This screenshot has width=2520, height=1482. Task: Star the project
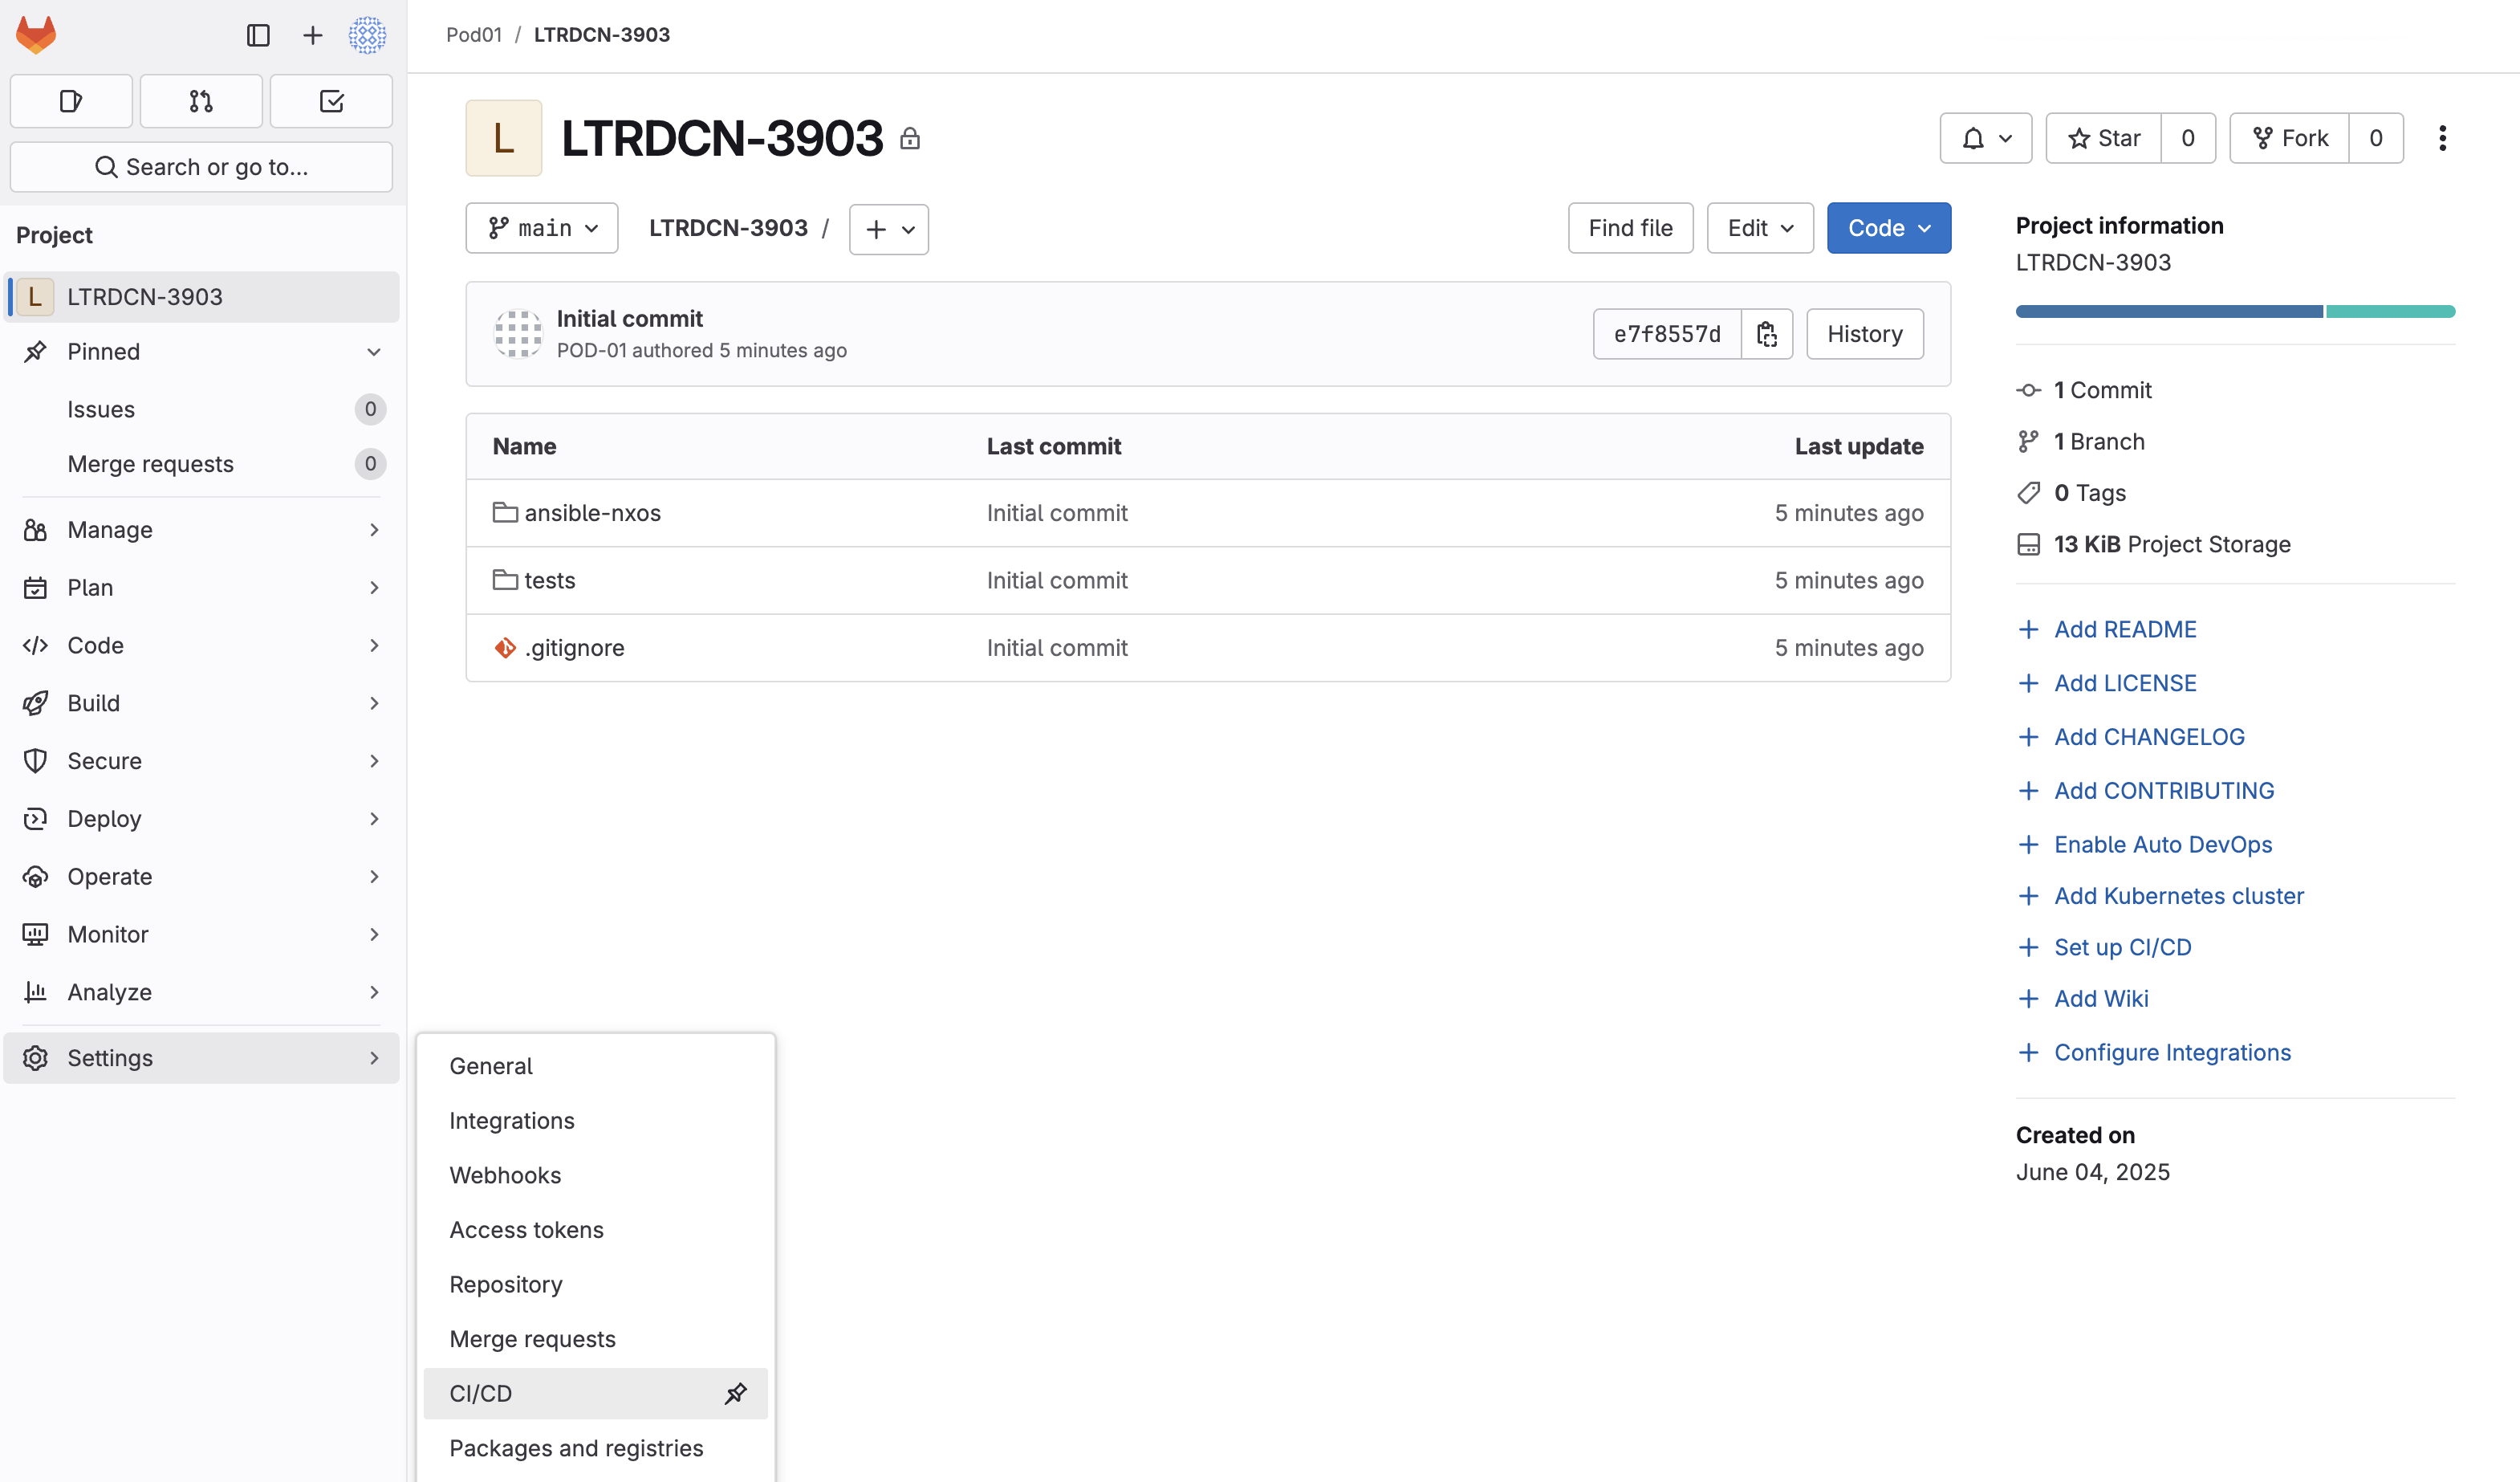[2104, 138]
